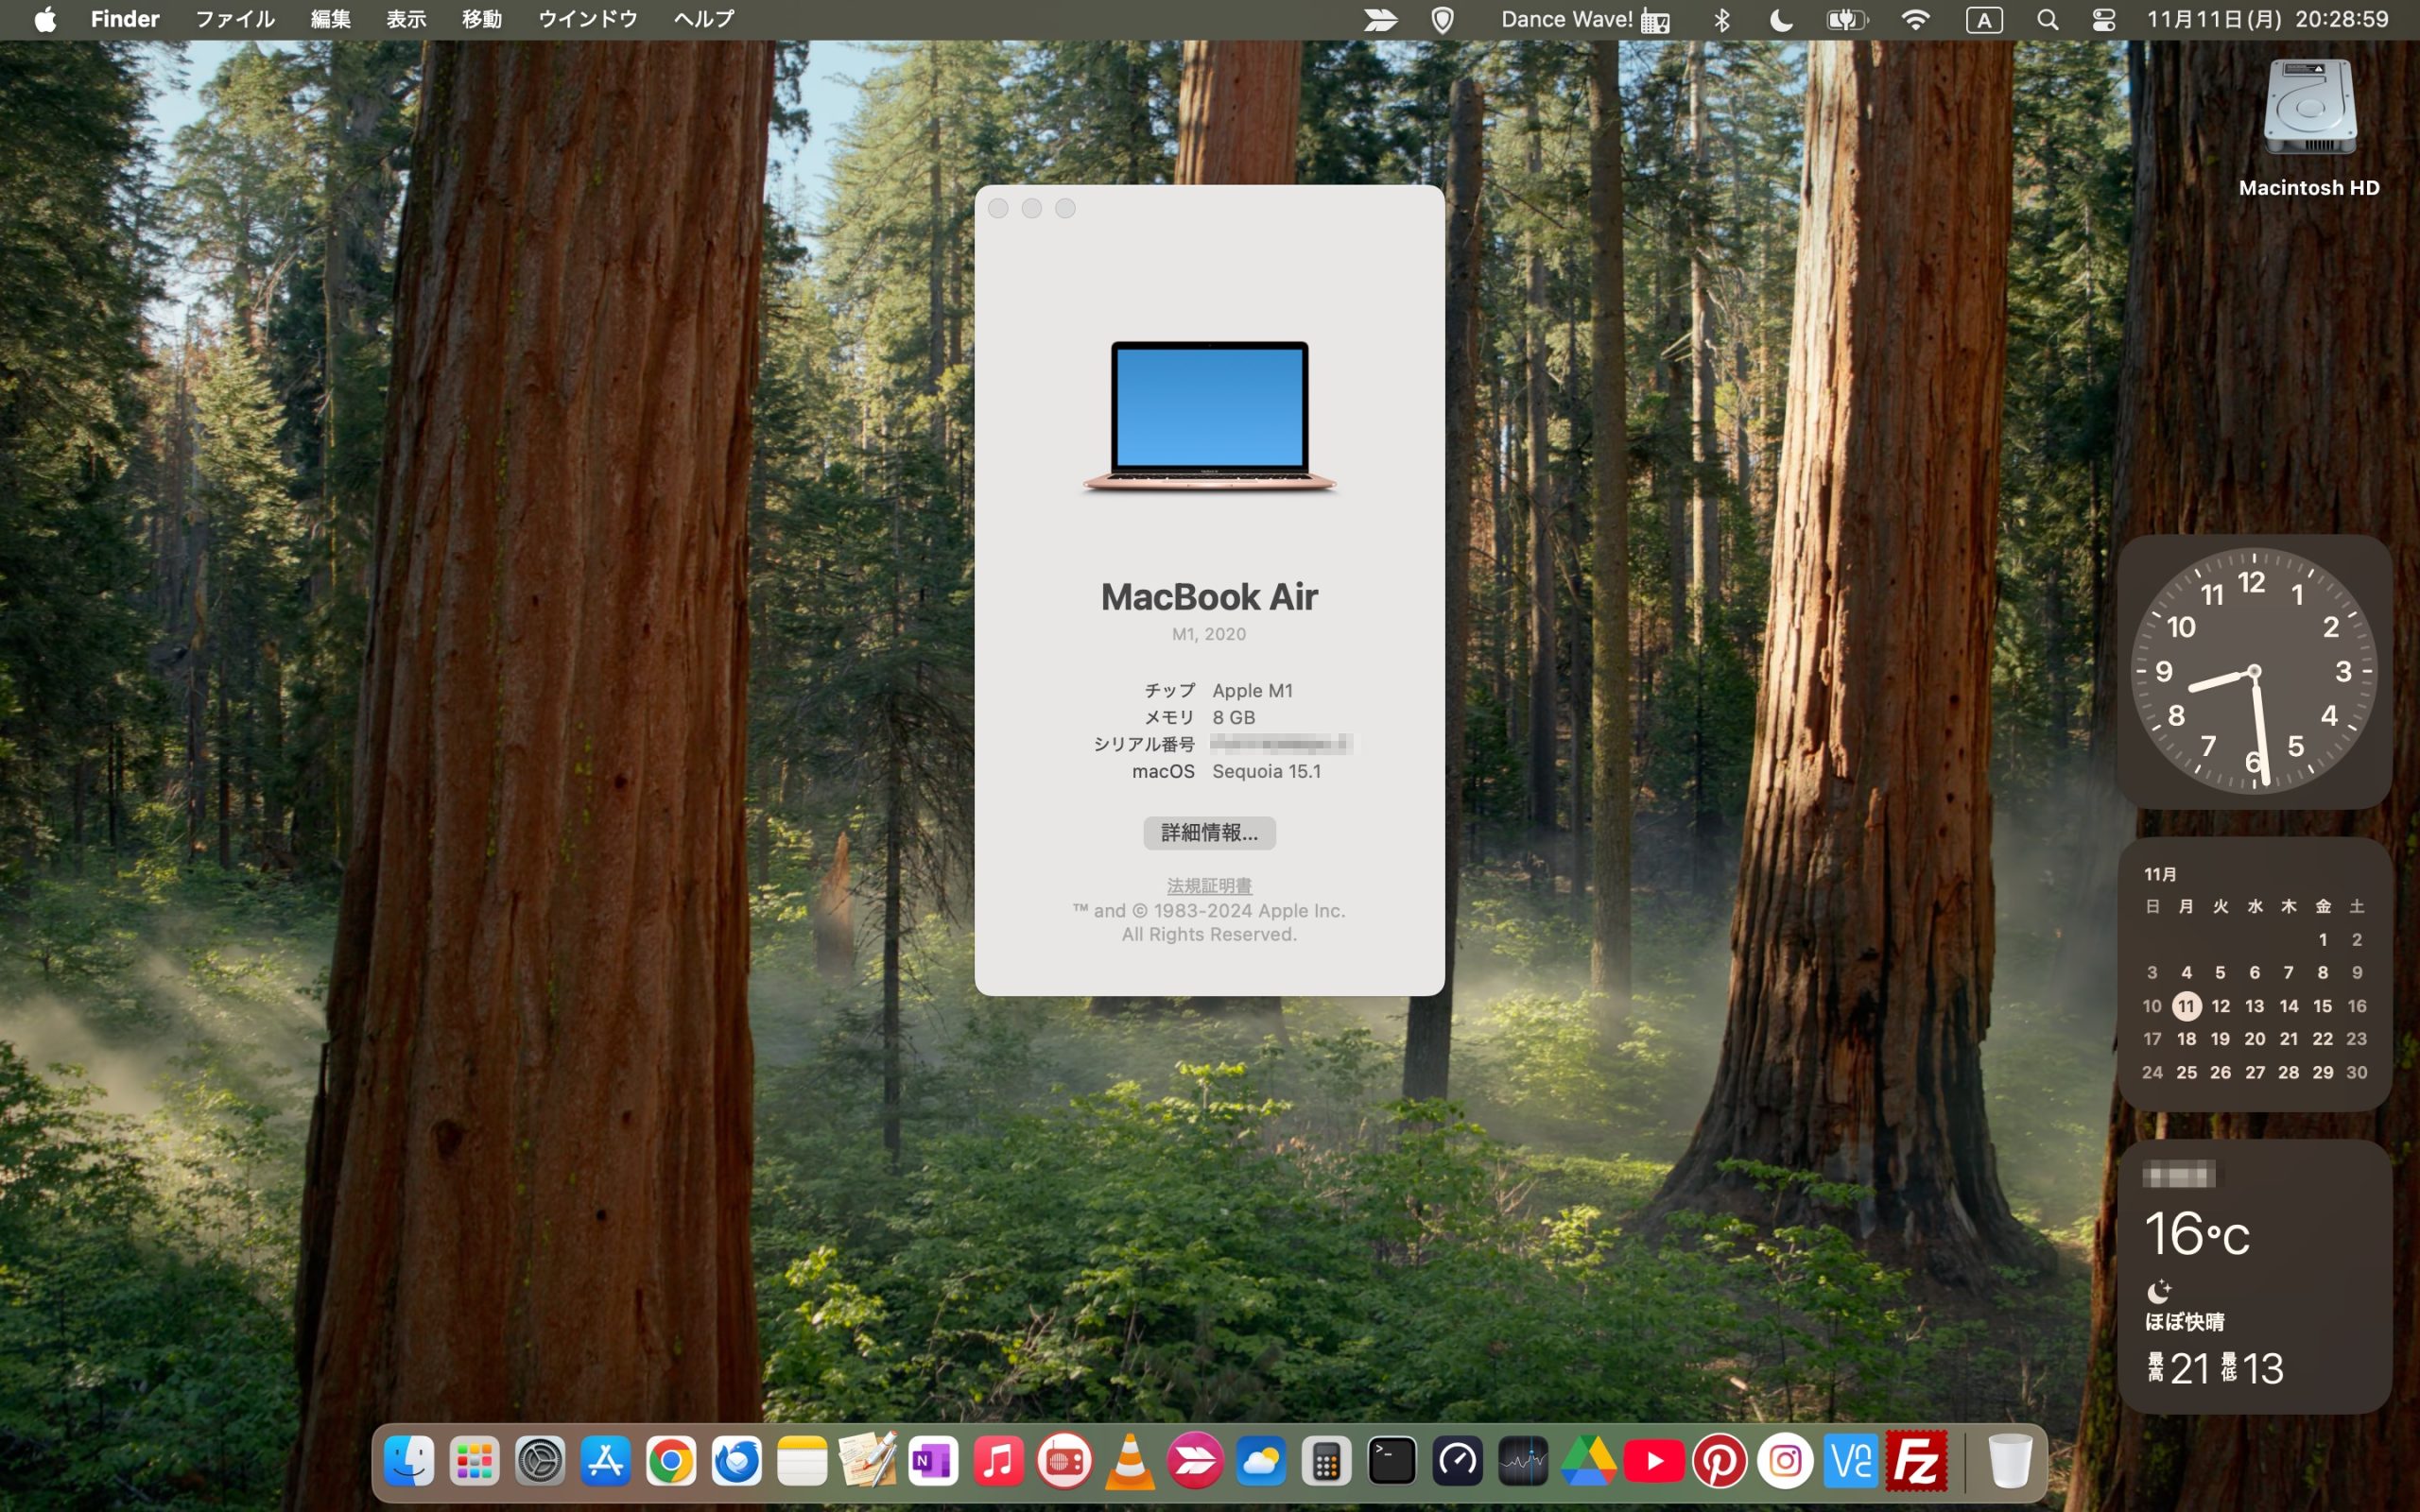Open the 編集 menu
This screenshot has width=2420, height=1512.
331,19
